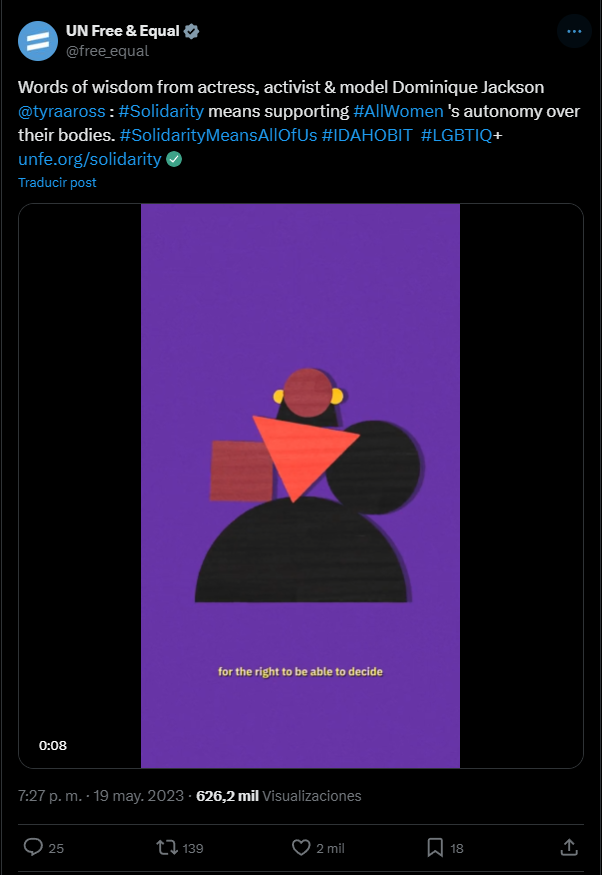Open the #SolidarityMeansAllOfUs hashtag
The image size is (602, 875).
point(218,135)
